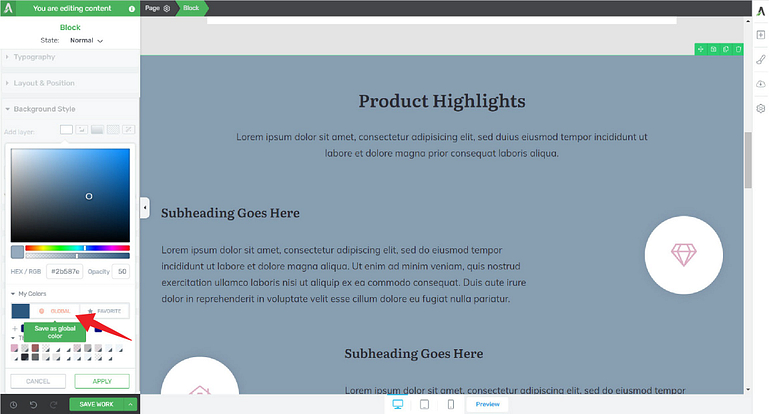Click the first 'Subheading Goes Here' heading

click(x=231, y=213)
